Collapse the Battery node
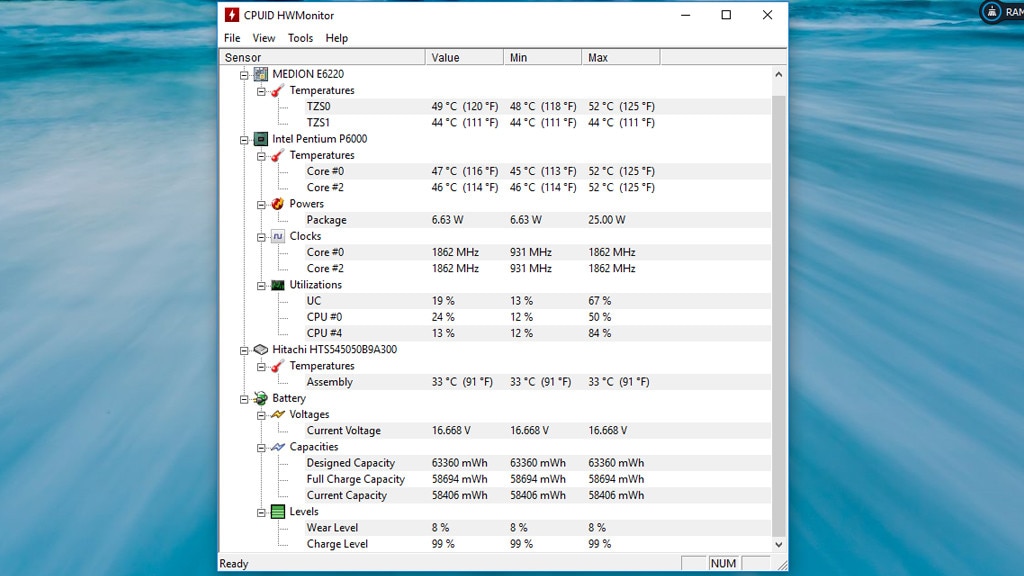The width and height of the screenshot is (1024, 576). tap(244, 398)
